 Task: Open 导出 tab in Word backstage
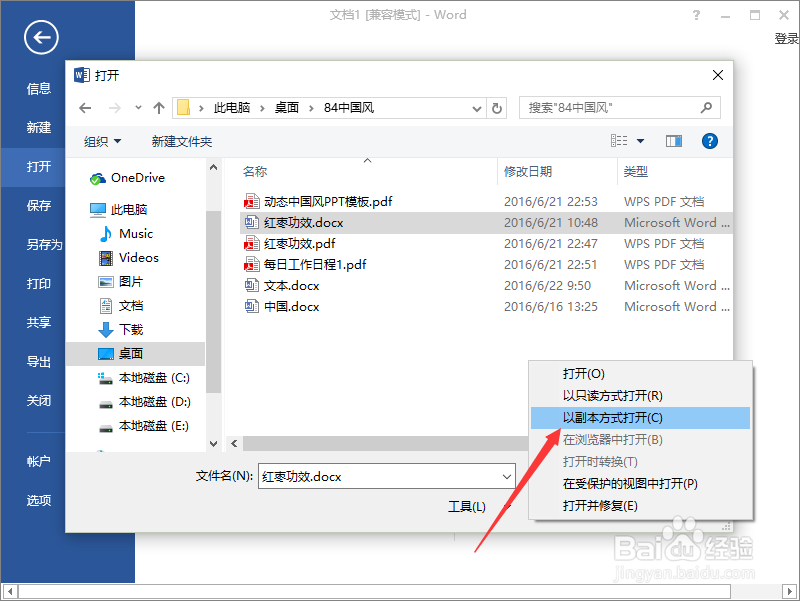(39, 362)
